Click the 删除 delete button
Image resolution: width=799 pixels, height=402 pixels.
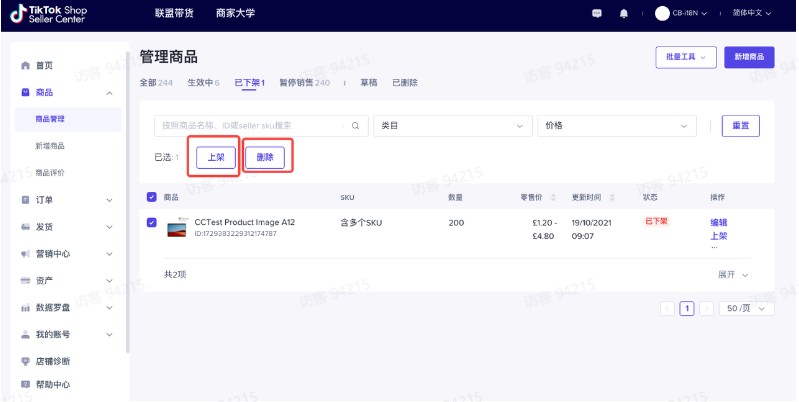tap(265, 158)
